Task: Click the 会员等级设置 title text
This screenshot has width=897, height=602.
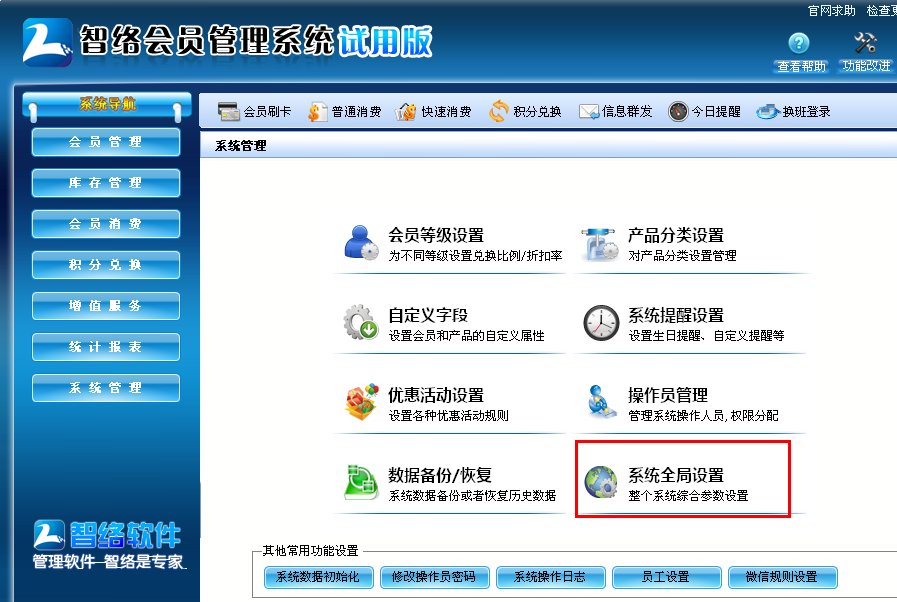Action: pos(436,235)
